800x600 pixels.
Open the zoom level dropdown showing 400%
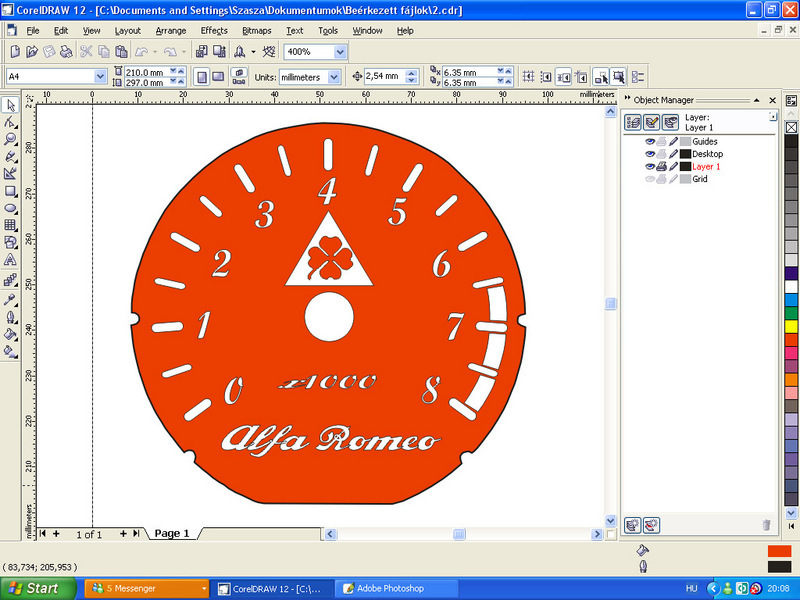(340, 52)
